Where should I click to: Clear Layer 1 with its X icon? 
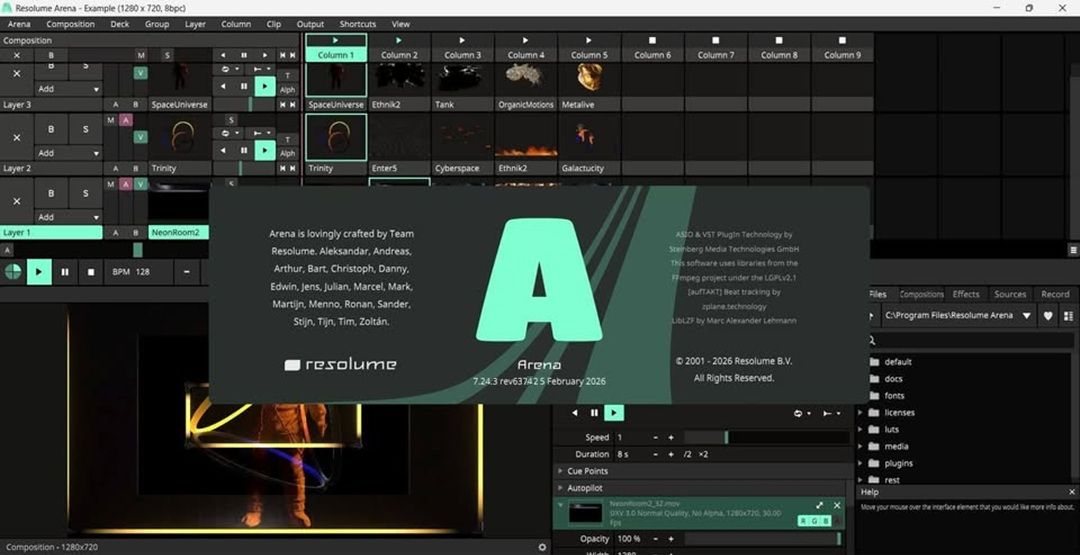(17, 201)
